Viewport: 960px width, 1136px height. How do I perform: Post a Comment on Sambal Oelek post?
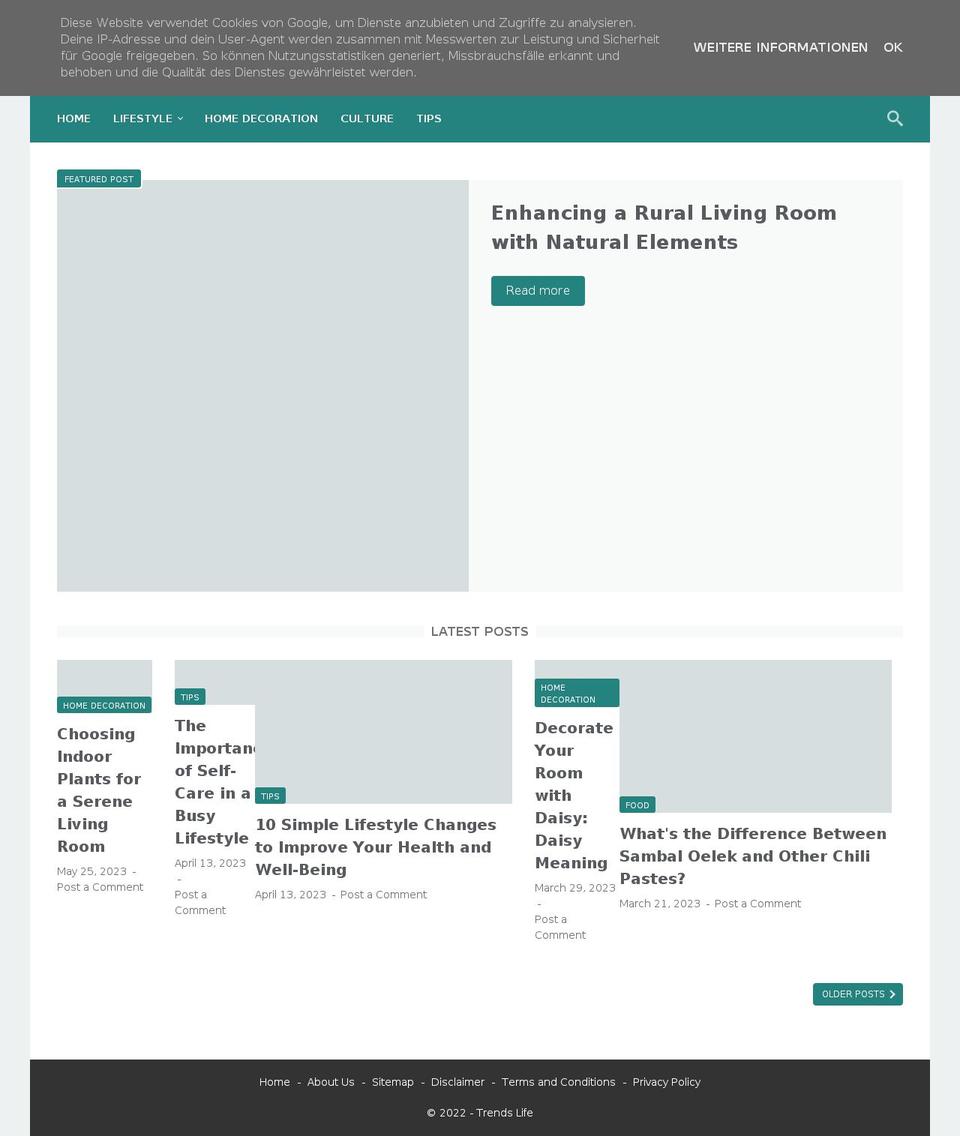pos(758,903)
